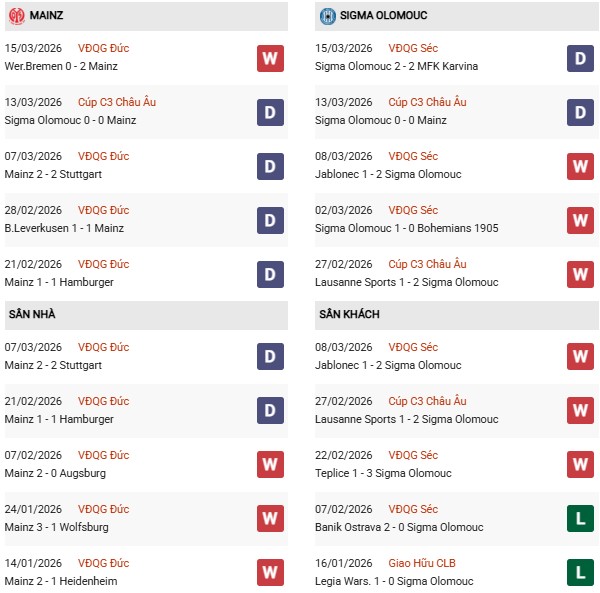This screenshot has height=593, width=600.
Task: Click the W badge for Mainz 3-1 Wolfsburg
Action: click(270, 519)
